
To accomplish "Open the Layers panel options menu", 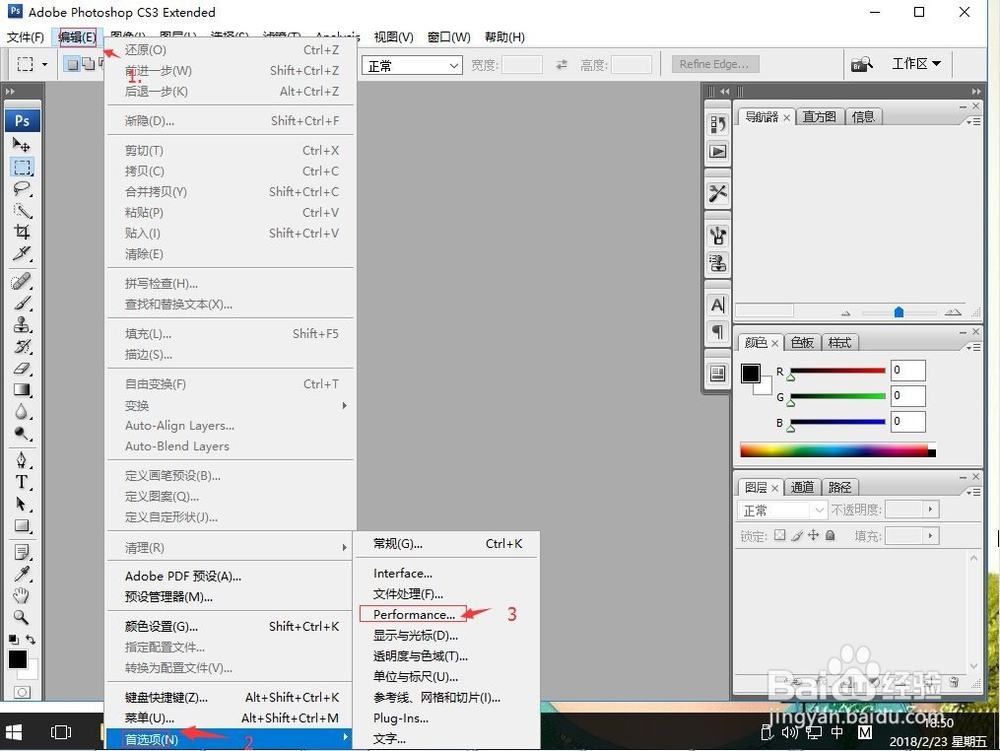I will 973,492.
